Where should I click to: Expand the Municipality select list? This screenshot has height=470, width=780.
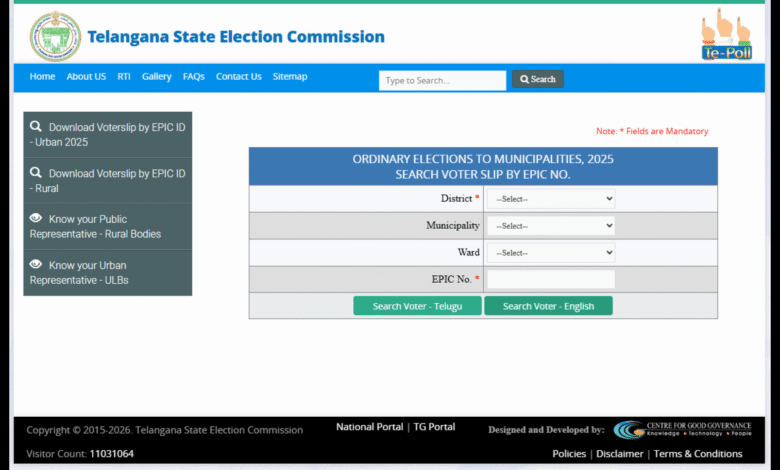click(550, 226)
